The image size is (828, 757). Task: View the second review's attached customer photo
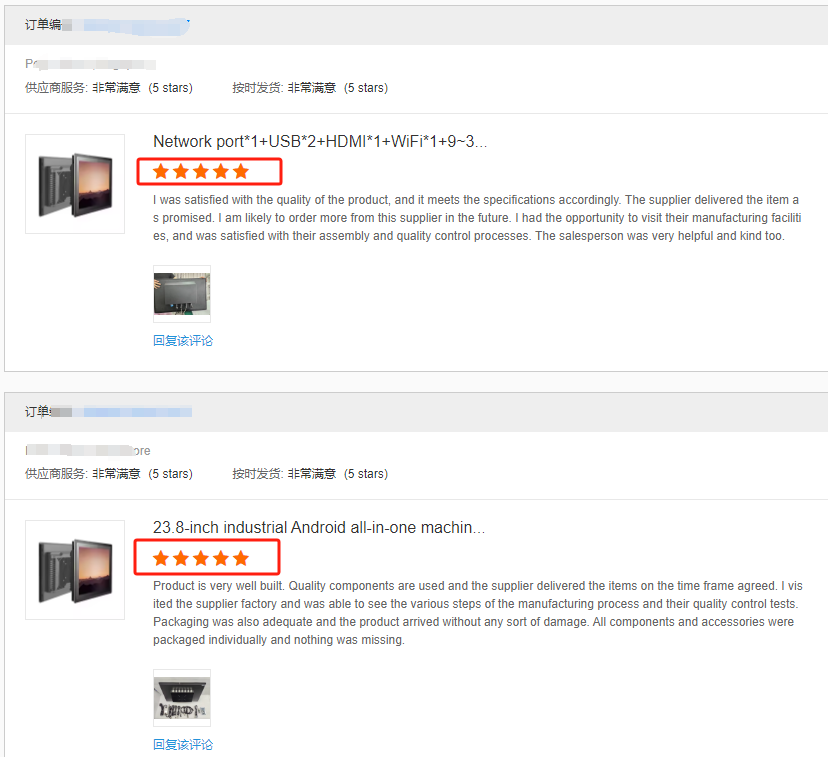pos(182,698)
